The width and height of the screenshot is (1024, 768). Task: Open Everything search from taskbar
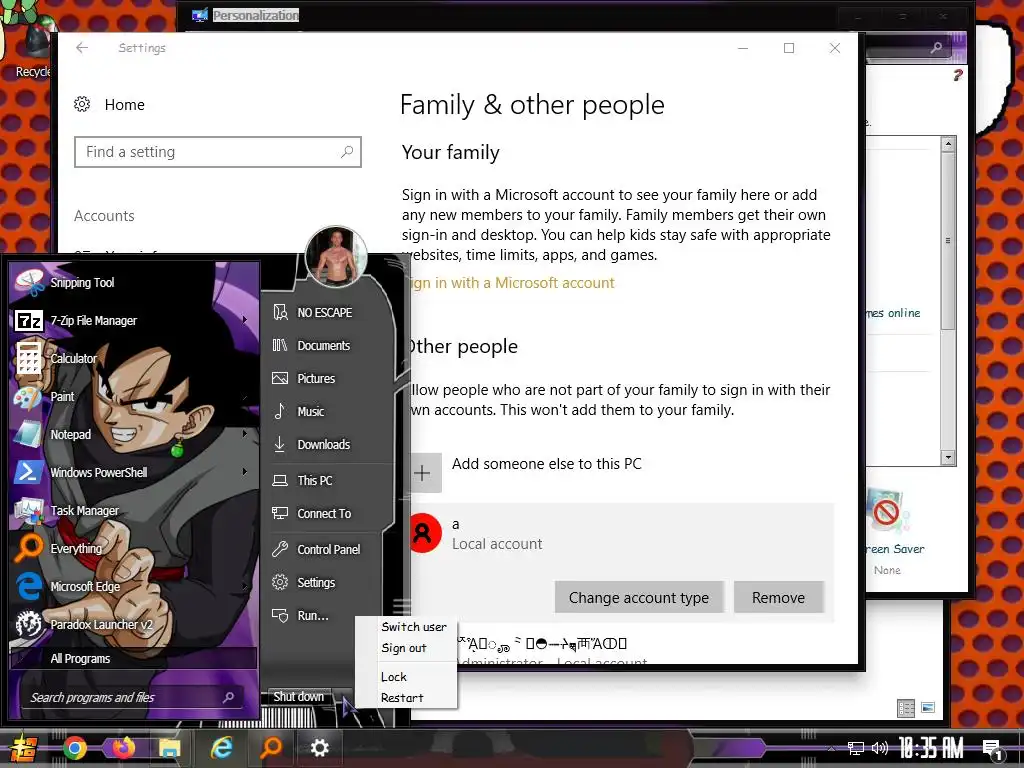pos(271,748)
